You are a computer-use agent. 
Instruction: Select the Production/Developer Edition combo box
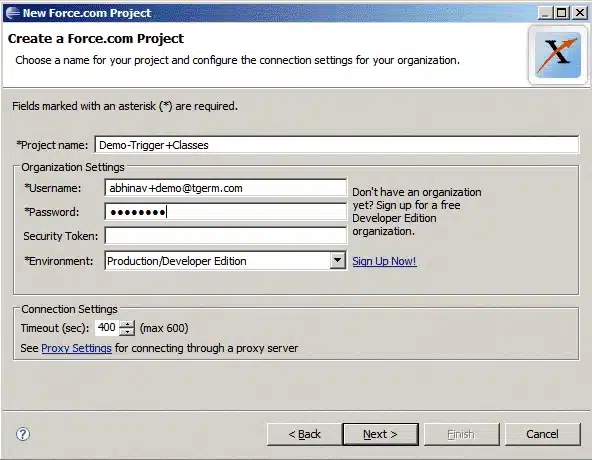click(x=225, y=261)
